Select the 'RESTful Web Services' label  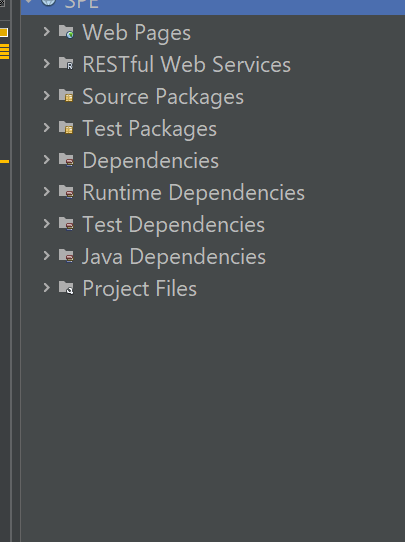[x=187, y=65]
